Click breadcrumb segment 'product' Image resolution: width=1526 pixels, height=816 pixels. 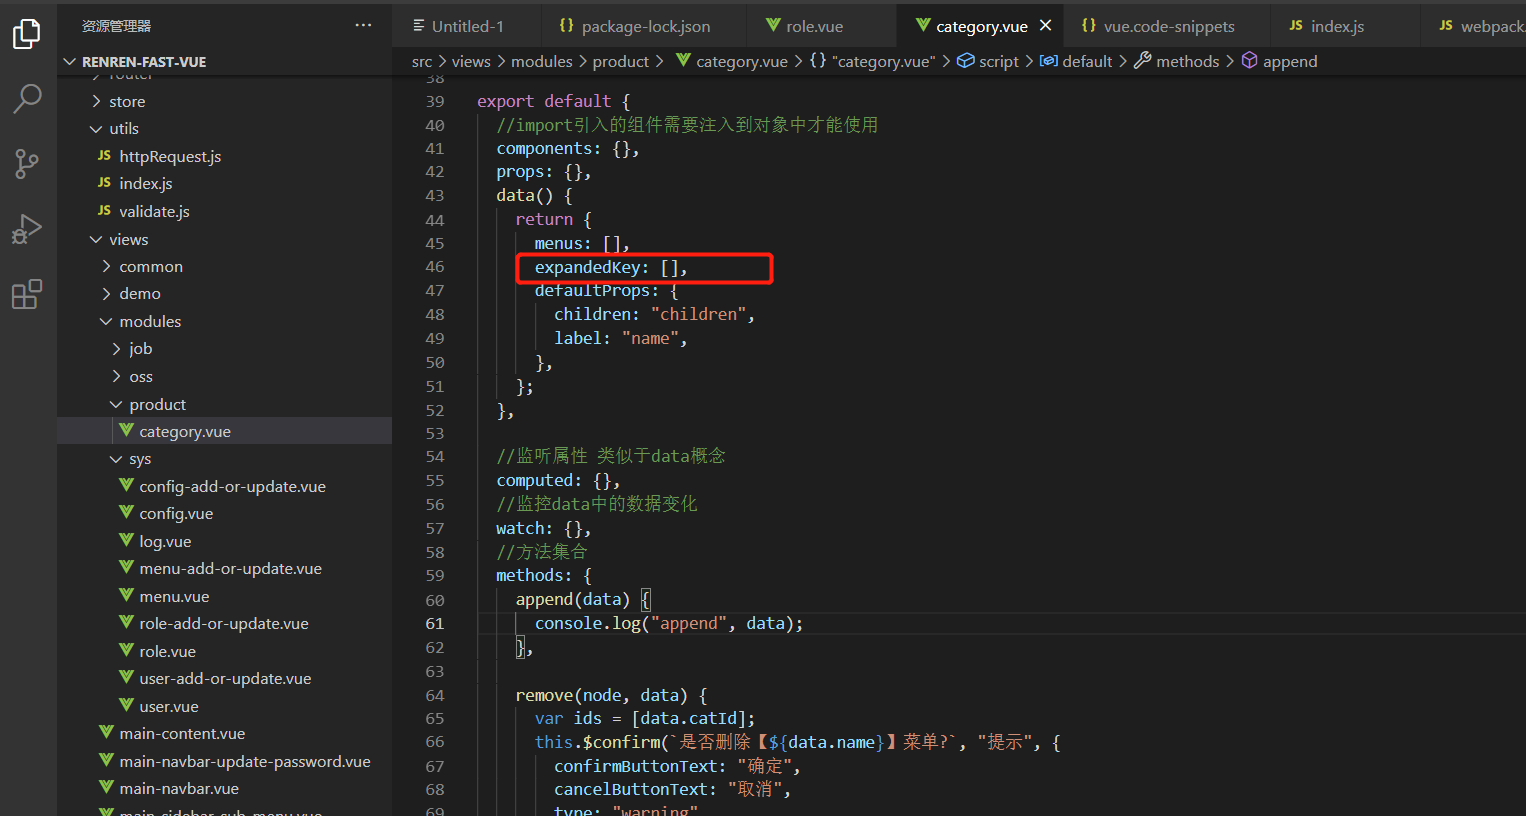click(x=621, y=62)
